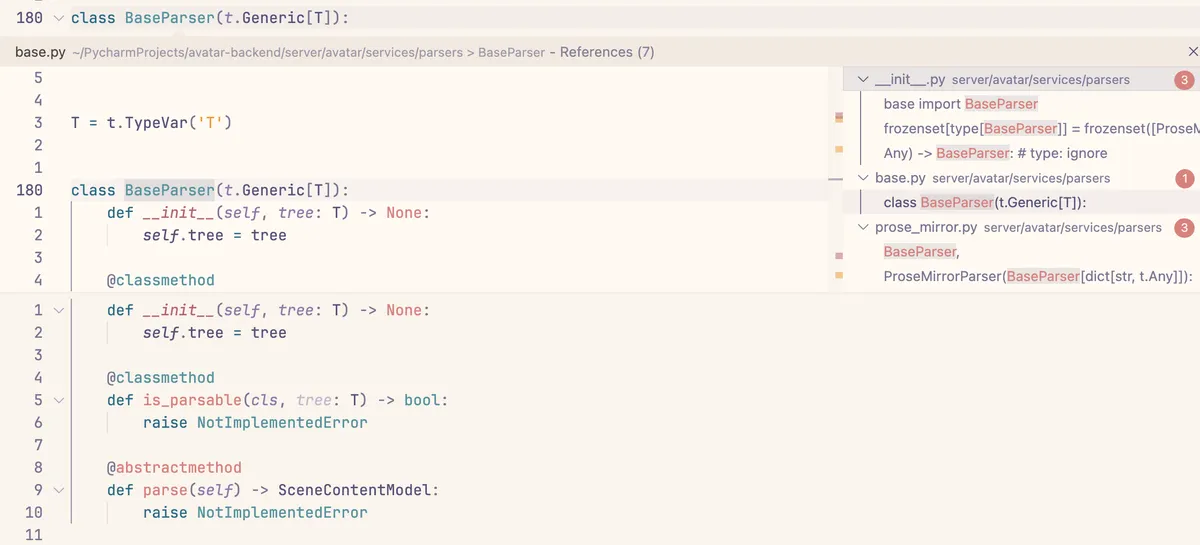Collapse the base.py references group
Image resolution: width=1200 pixels, height=545 pixels.
click(x=863, y=178)
